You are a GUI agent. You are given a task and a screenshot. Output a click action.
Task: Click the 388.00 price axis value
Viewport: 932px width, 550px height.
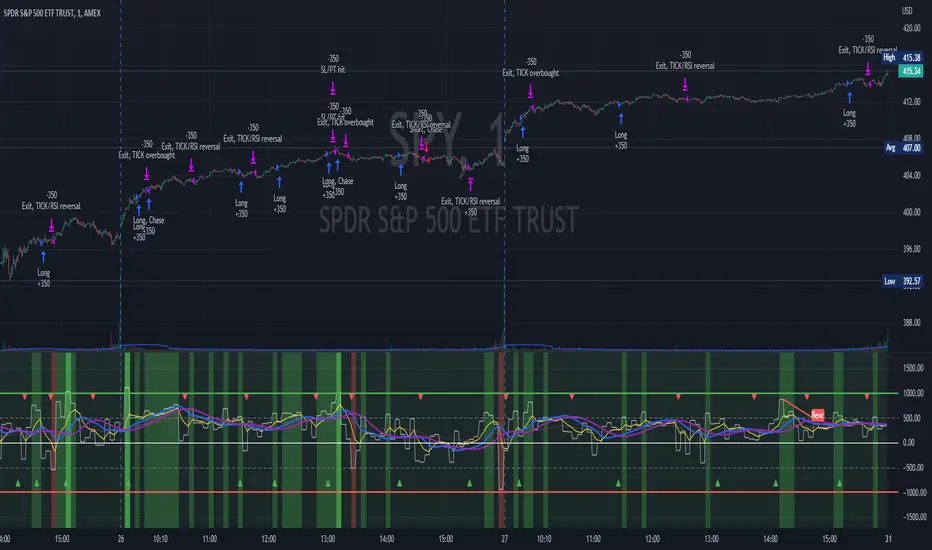click(x=911, y=322)
